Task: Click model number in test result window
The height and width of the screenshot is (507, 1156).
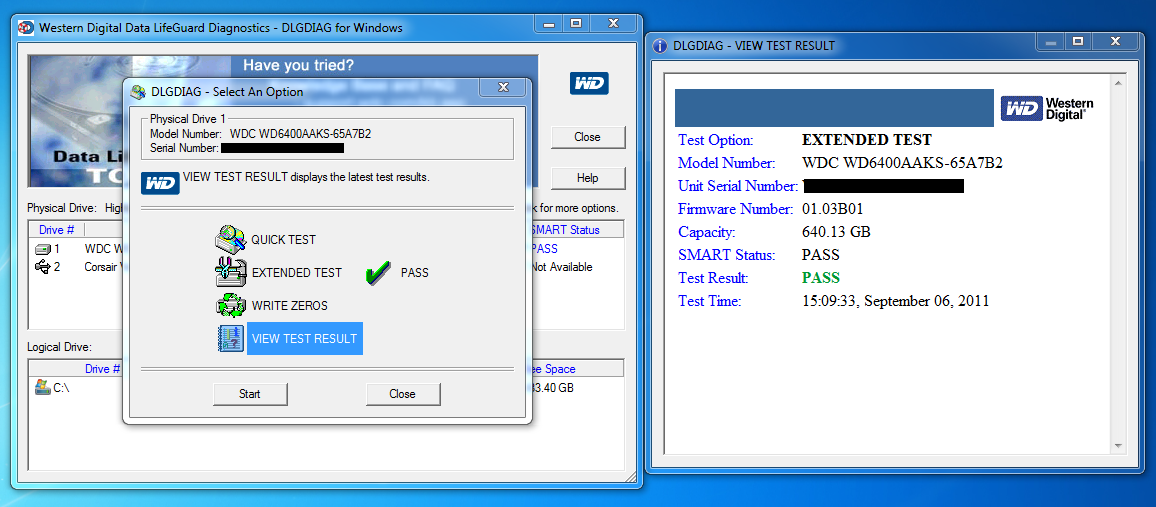Action: (902, 163)
